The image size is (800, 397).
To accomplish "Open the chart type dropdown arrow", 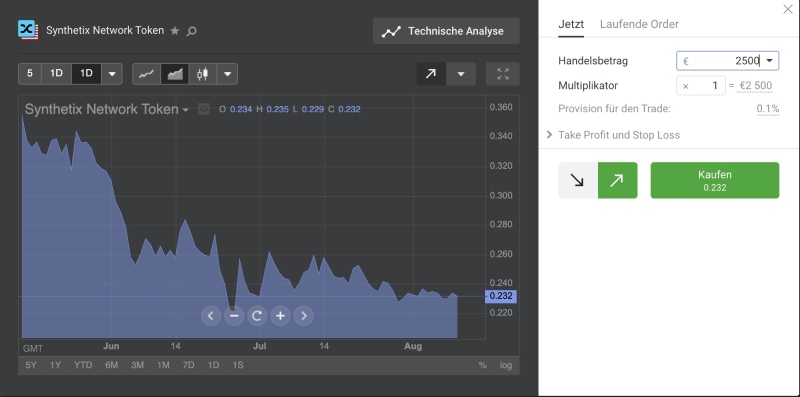I will pyautogui.click(x=228, y=74).
